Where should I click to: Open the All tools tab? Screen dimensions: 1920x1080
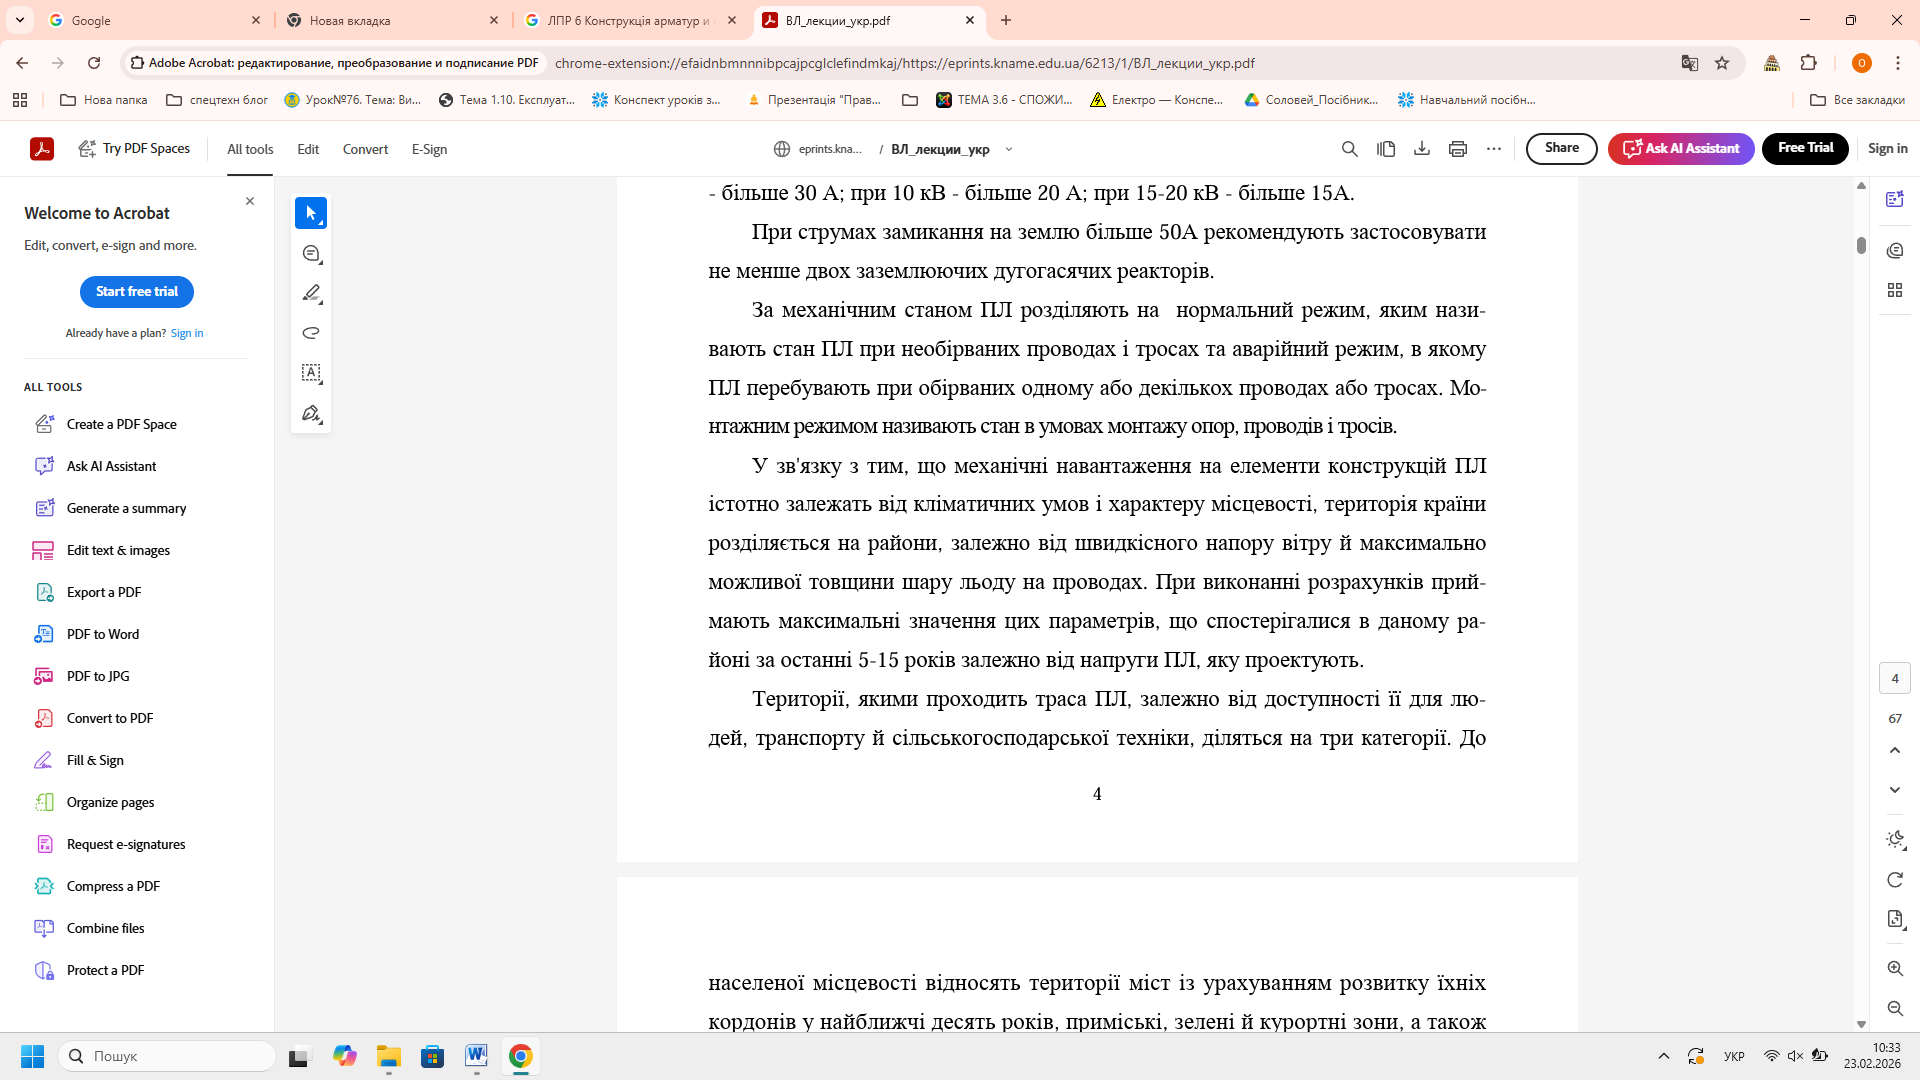click(250, 149)
